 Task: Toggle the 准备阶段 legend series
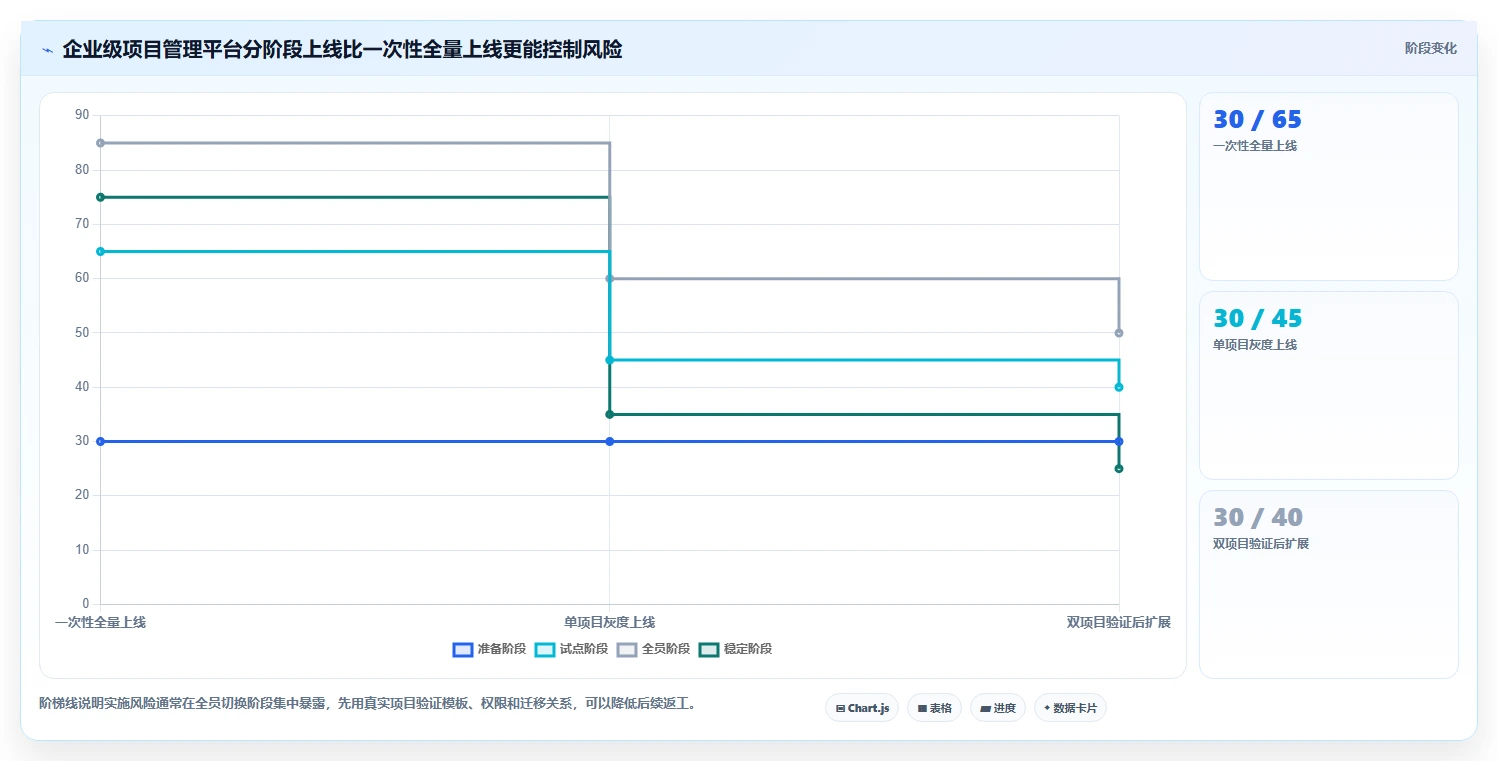point(489,649)
